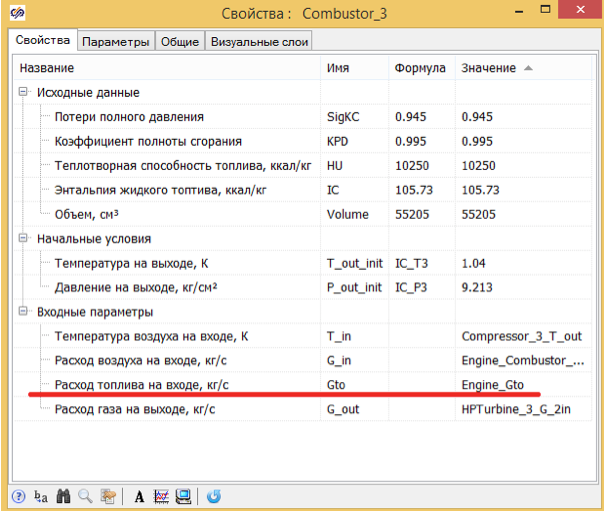Click the Исходные данные group label

88,92
